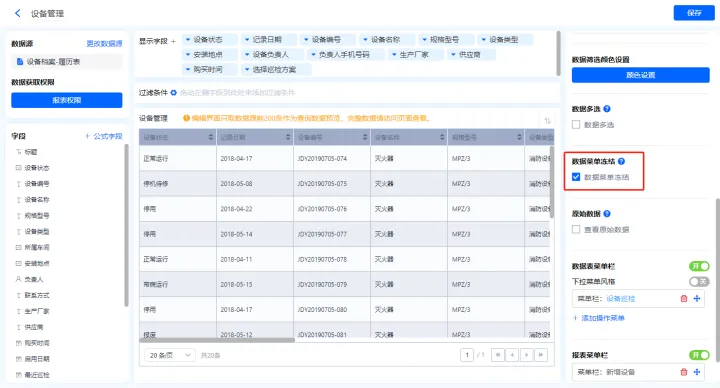Click the plus icon next to 显示字段
720x388 pixels.
point(174,41)
